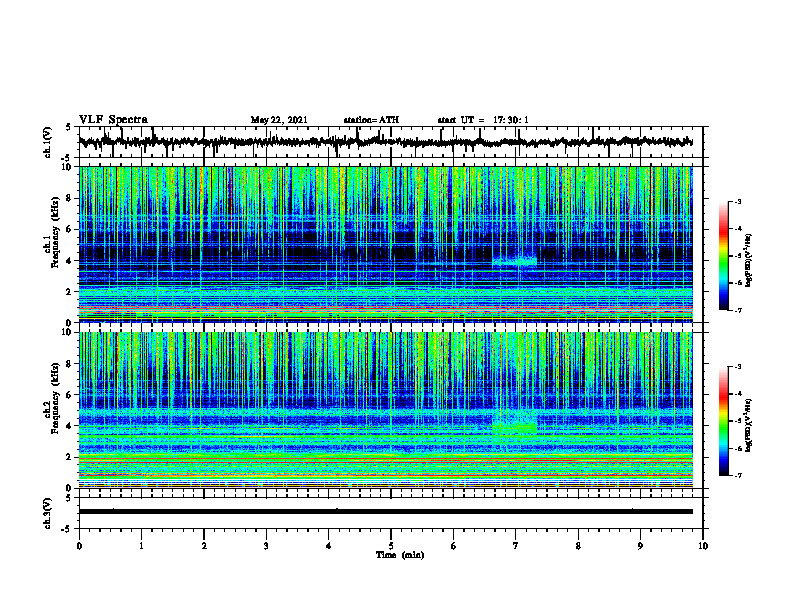Click the "ch.3(V)" axis label
Screen dimensions: 792x612
48,513
